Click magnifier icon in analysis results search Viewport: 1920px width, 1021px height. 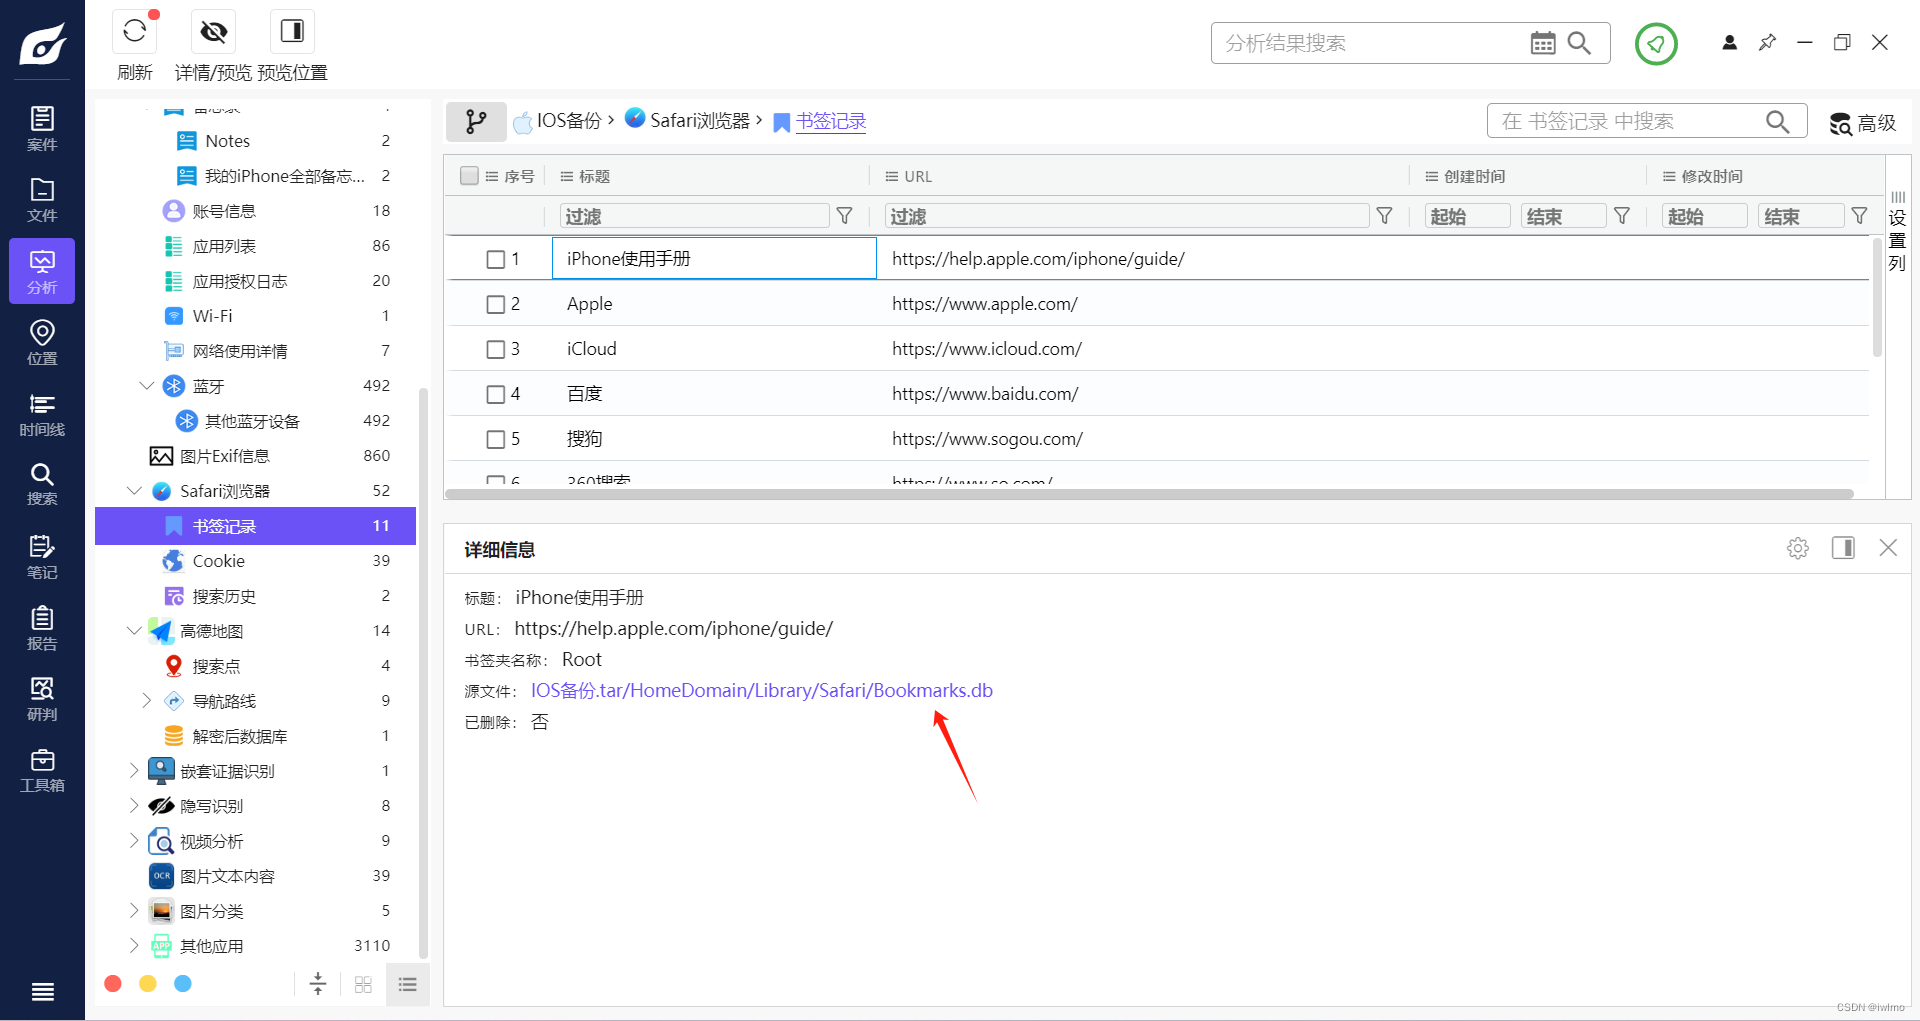click(1580, 43)
